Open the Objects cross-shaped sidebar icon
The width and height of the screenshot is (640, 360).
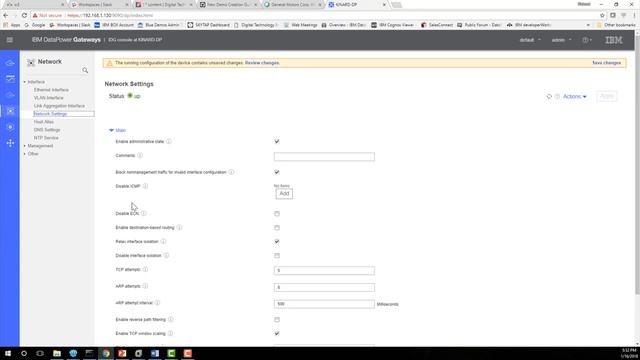(10, 143)
